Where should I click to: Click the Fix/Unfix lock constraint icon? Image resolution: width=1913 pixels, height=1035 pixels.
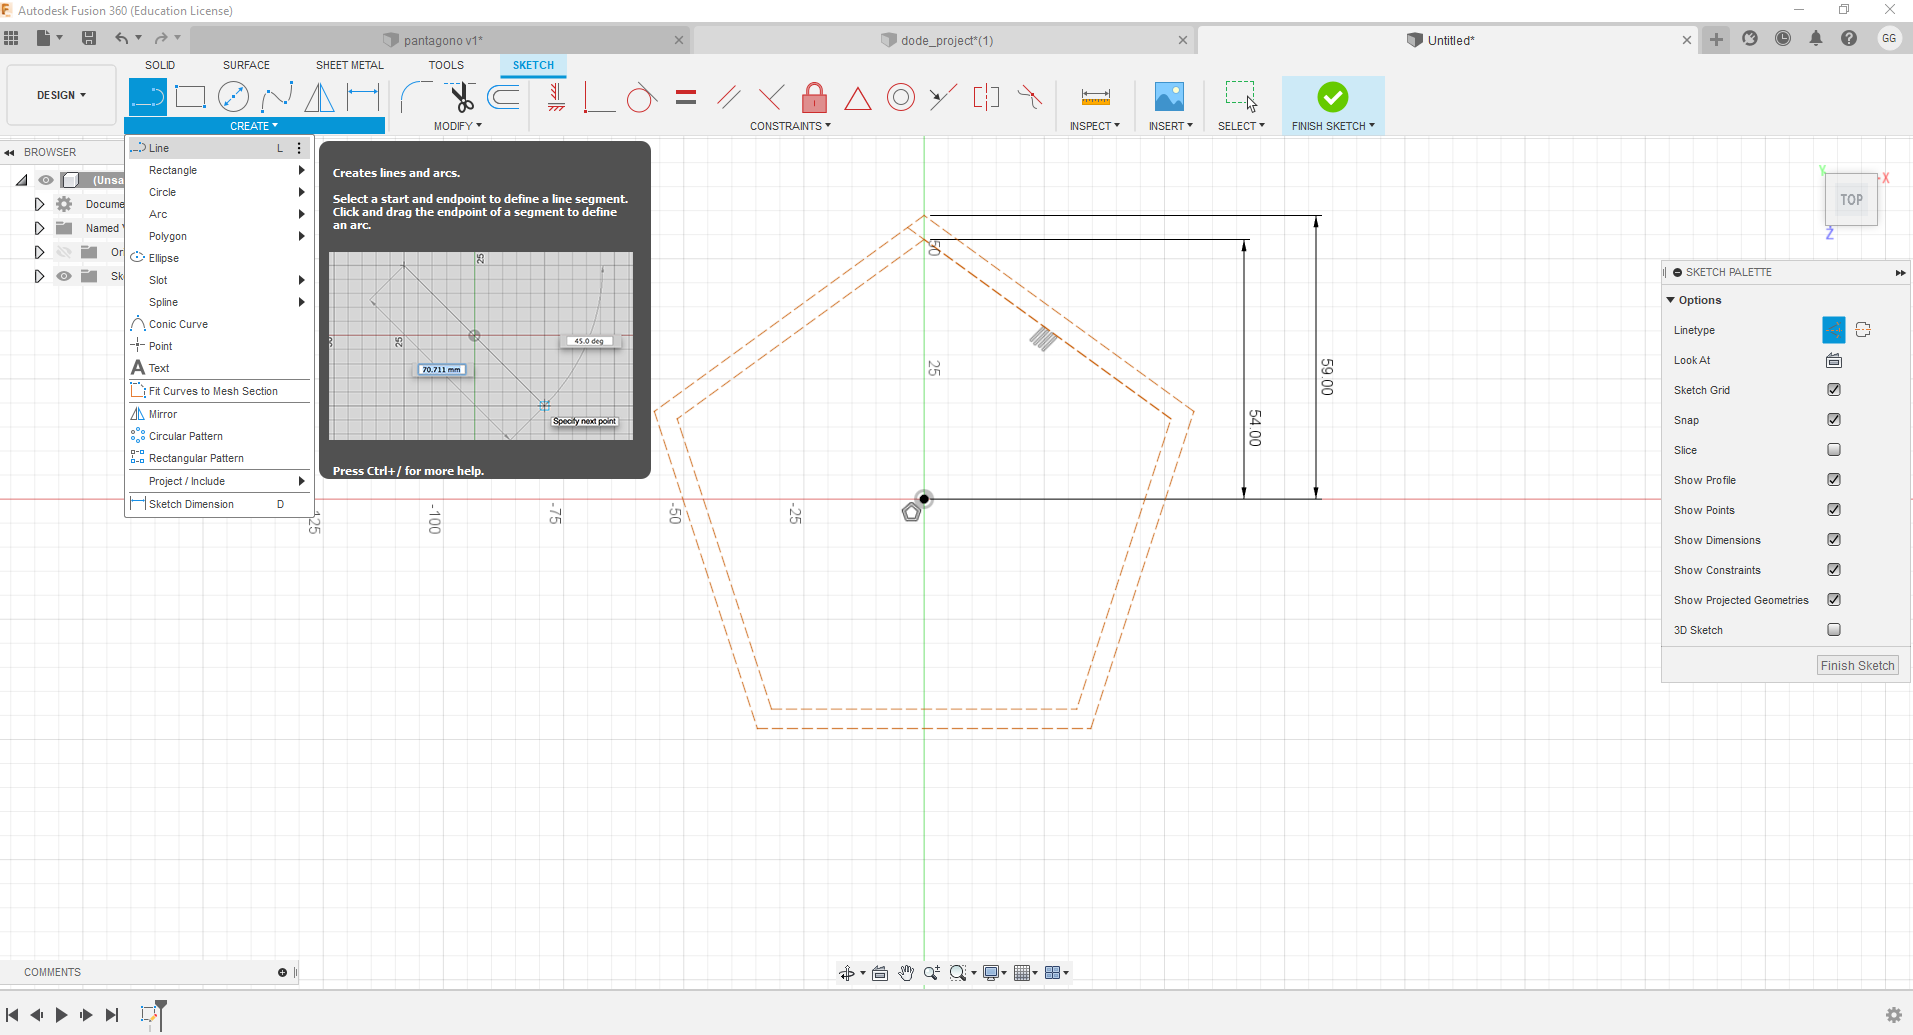815,97
